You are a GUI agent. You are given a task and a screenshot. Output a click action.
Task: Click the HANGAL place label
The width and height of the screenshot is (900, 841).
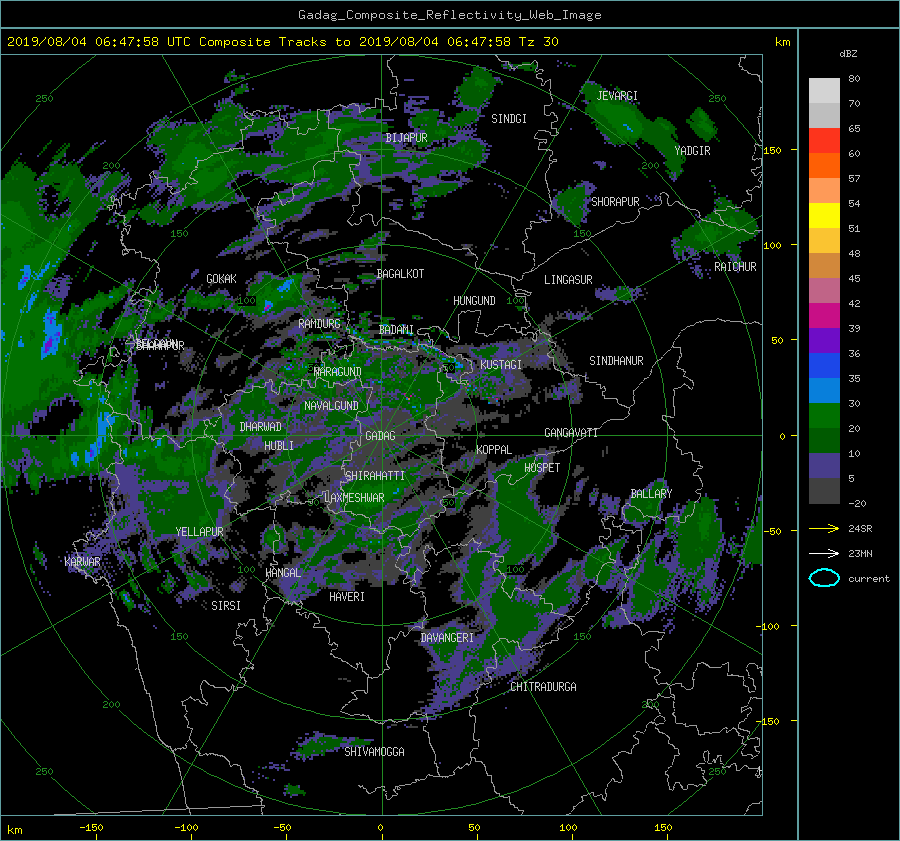(x=282, y=573)
